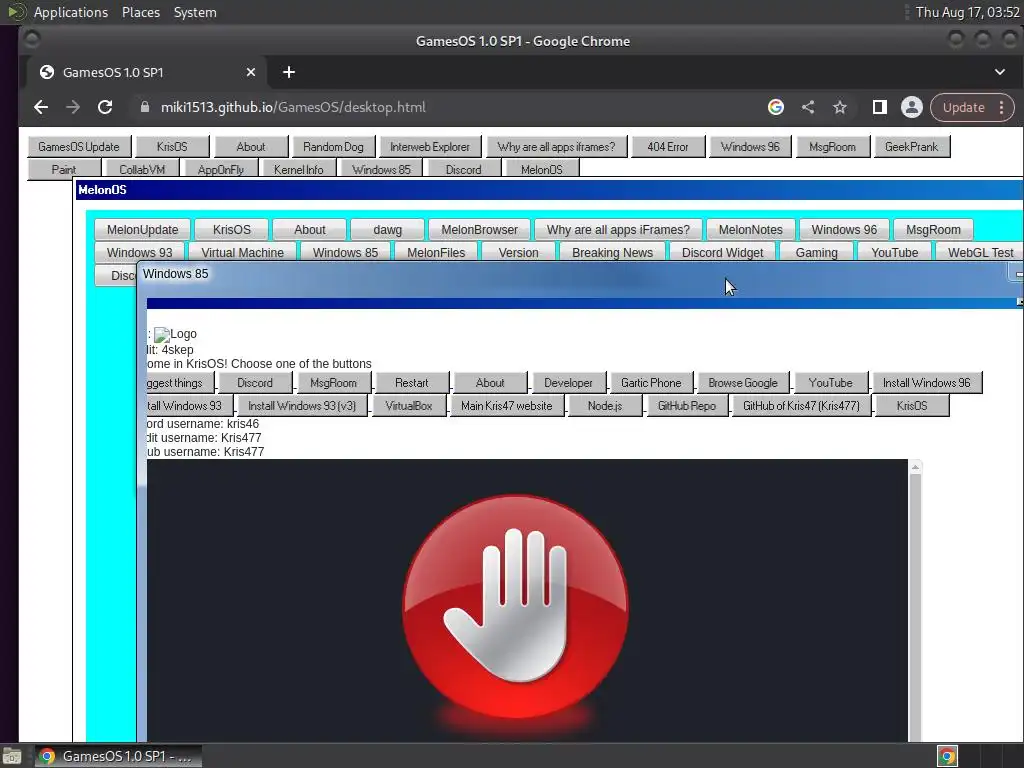Screen dimensions: 1024x768
Task: Open Paint app
Action: [63, 169]
